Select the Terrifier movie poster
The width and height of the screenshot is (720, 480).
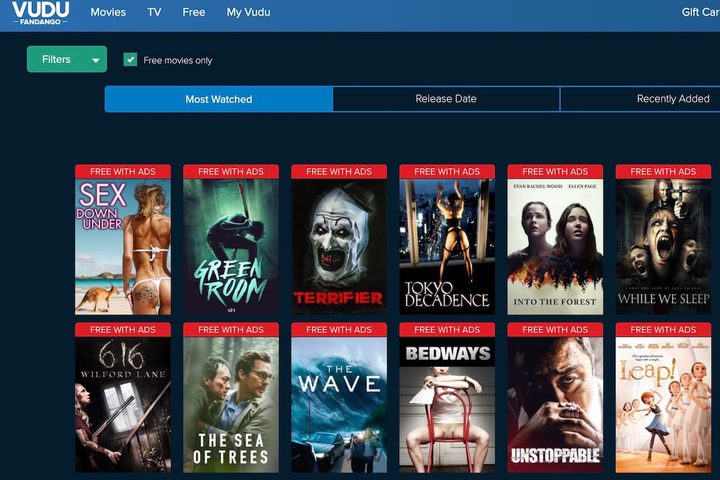click(x=339, y=245)
